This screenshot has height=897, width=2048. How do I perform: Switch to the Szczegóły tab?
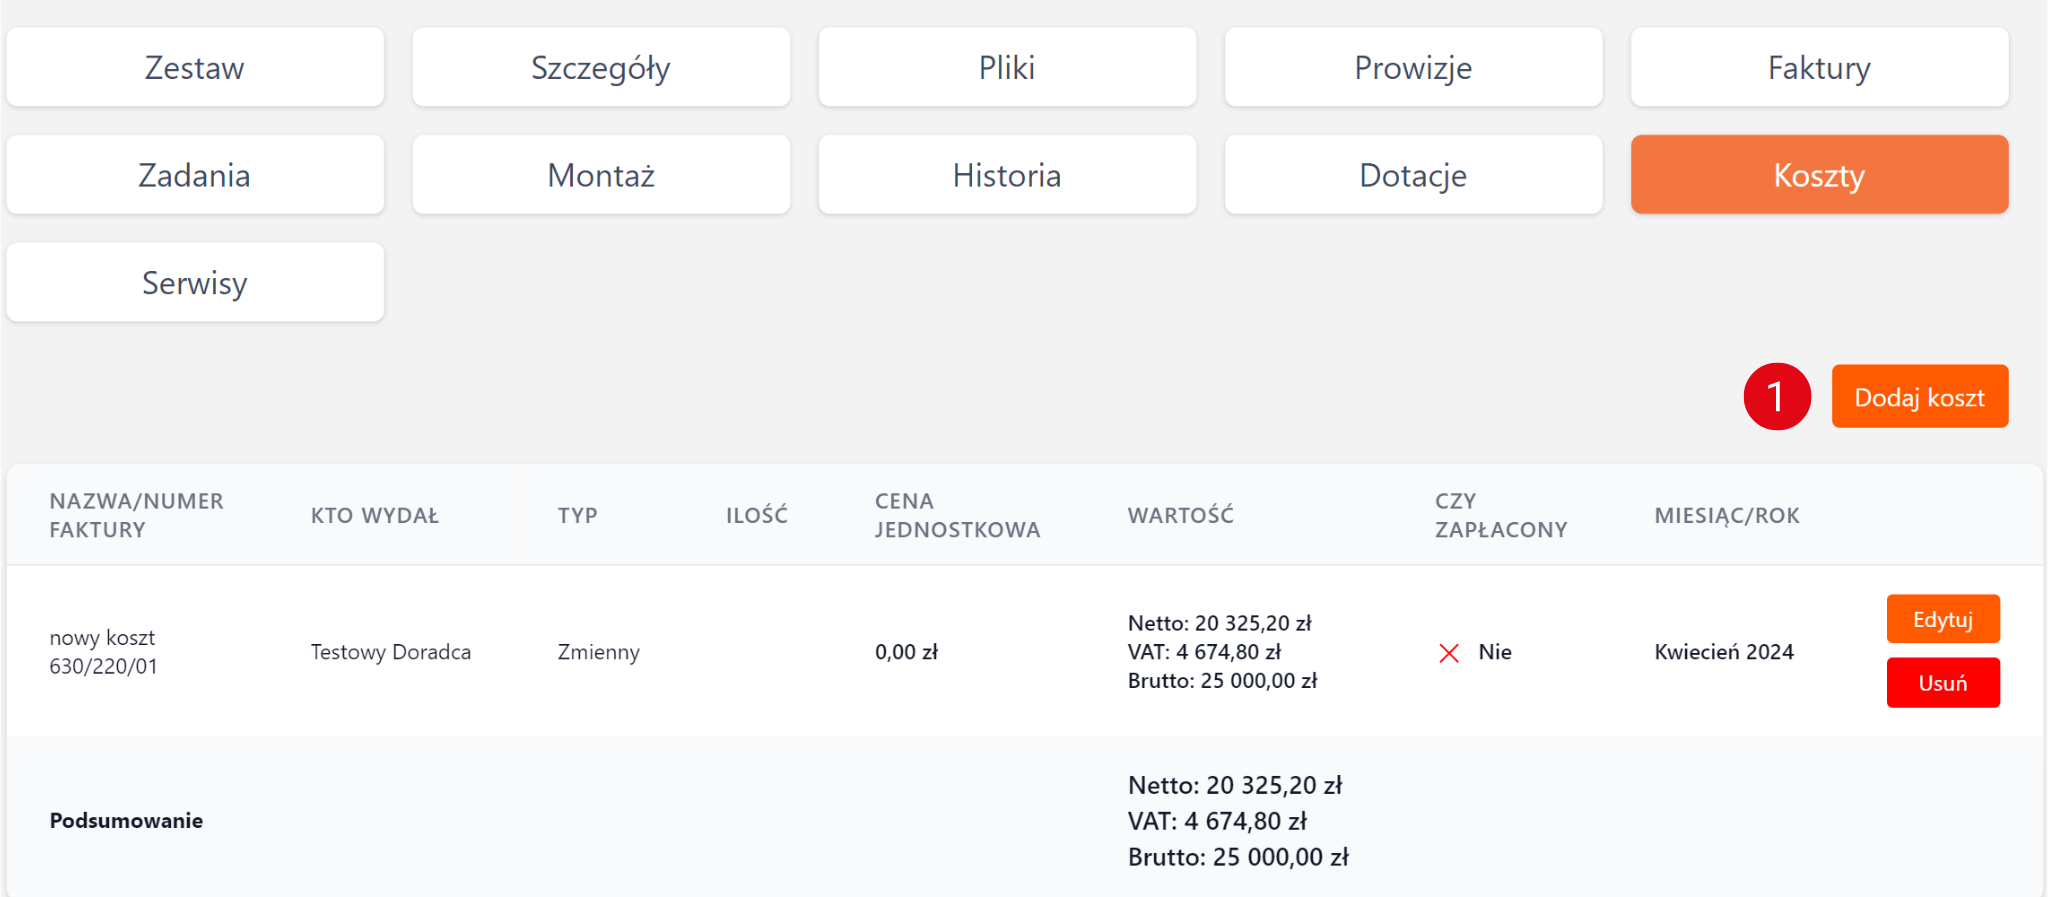tap(601, 67)
